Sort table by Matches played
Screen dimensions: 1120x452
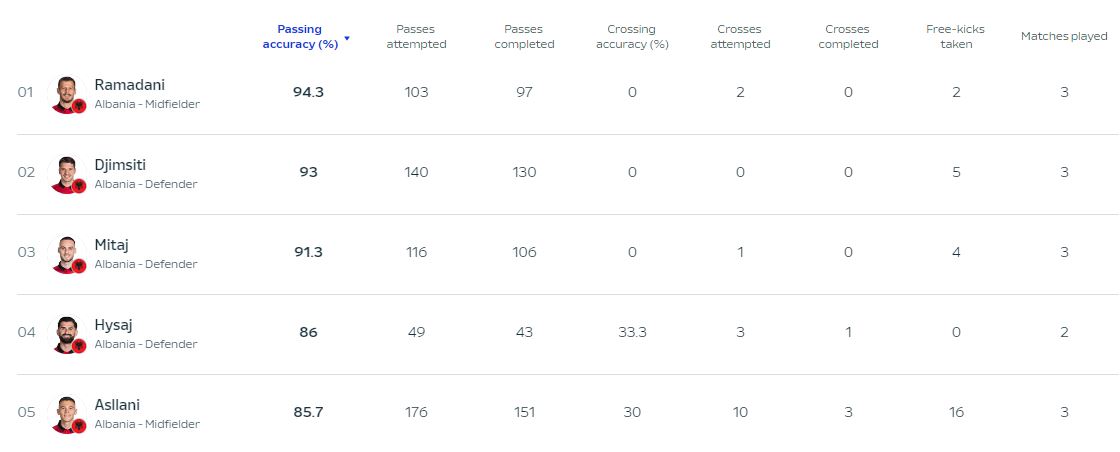coord(1064,36)
